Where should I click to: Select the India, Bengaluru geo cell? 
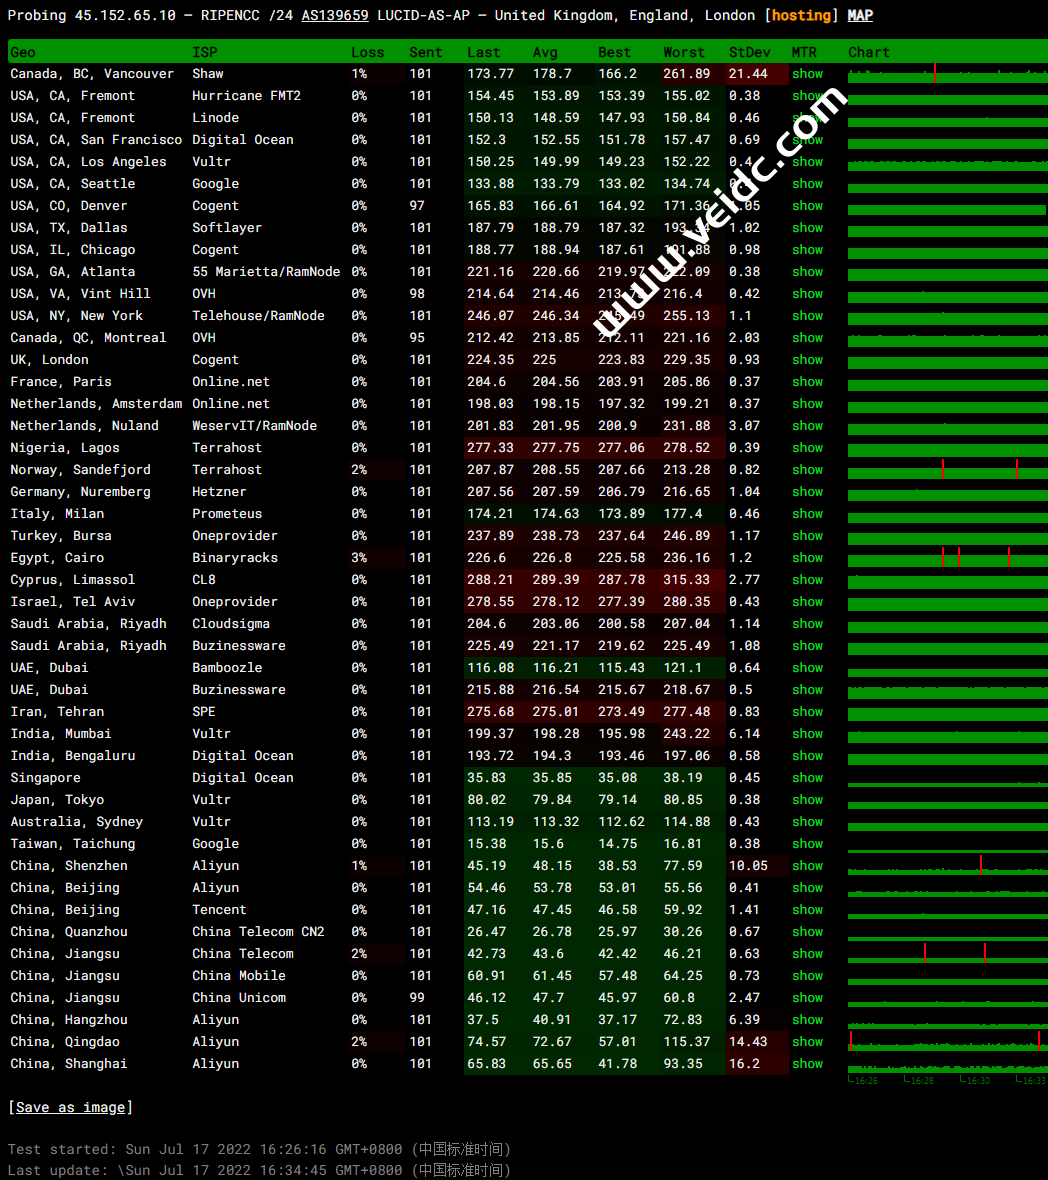[73, 756]
